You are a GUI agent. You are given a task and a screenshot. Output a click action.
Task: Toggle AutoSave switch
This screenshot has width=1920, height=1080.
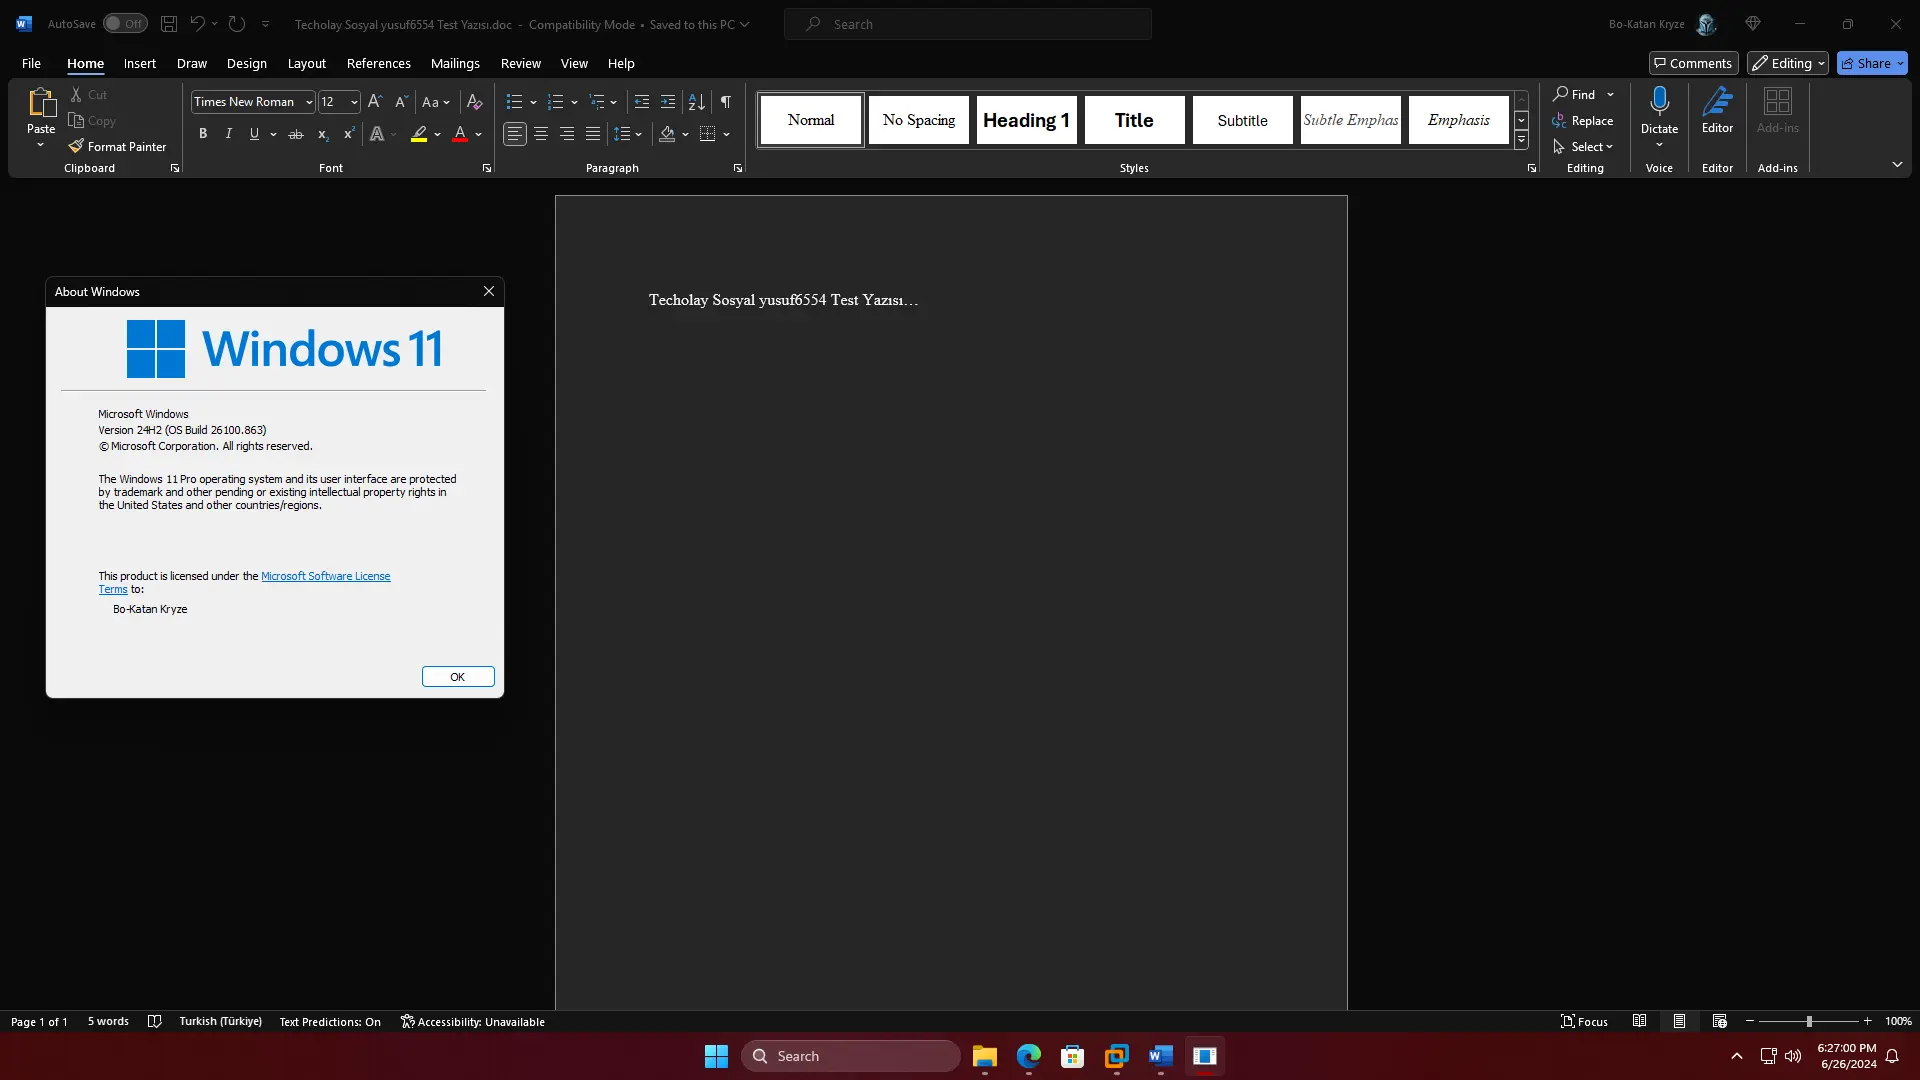(125, 24)
